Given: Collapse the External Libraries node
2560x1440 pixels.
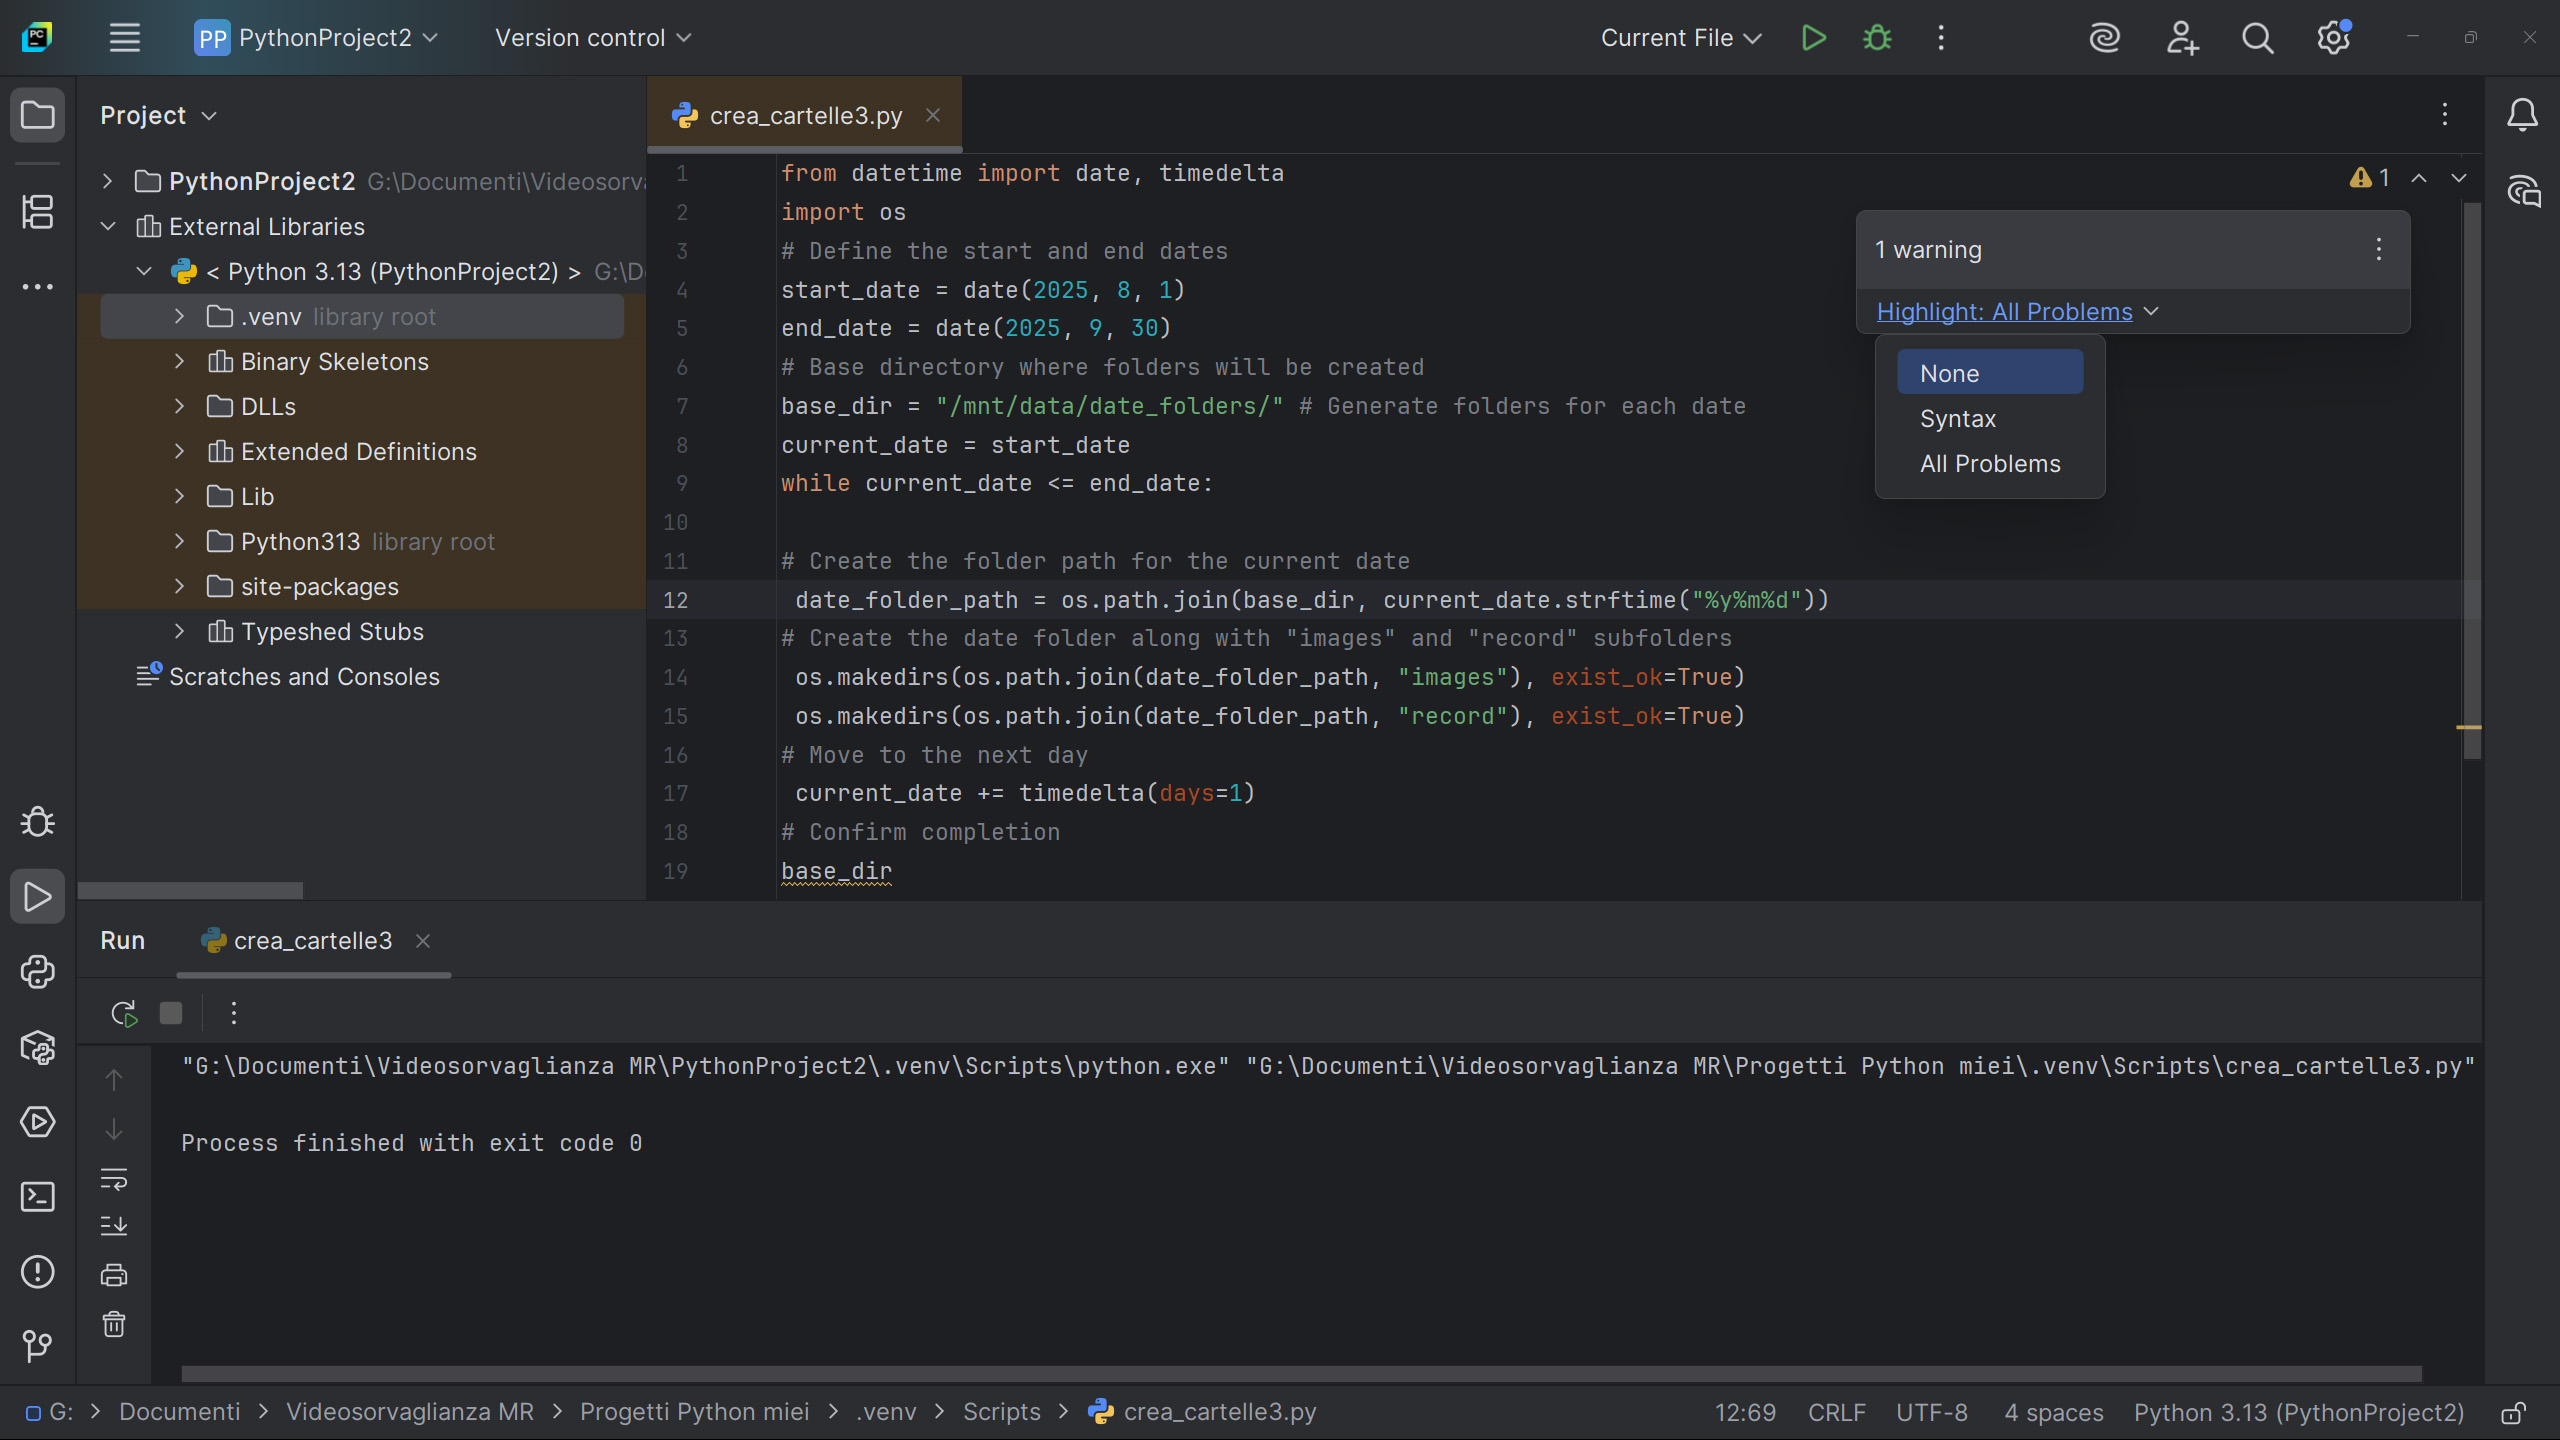Looking at the screenshot, I should click(108, 227).
